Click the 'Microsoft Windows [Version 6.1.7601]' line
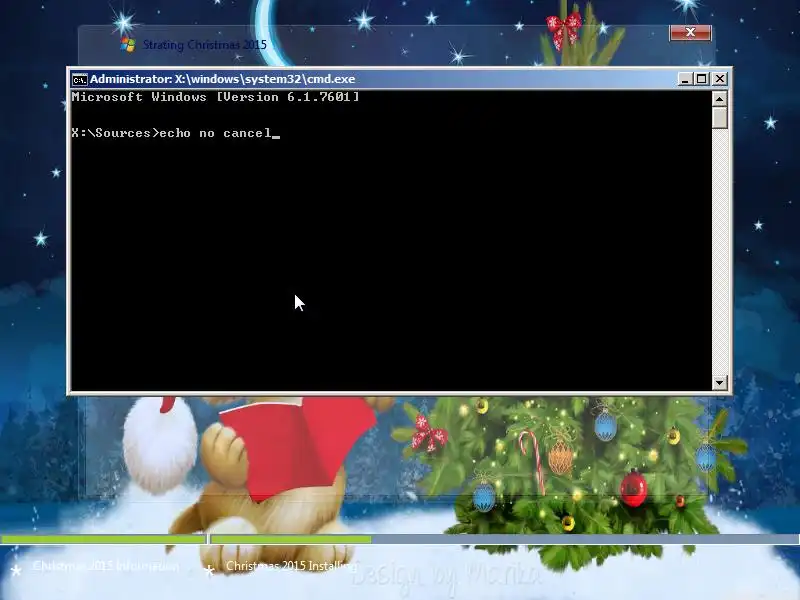This screenshot has width=800, height=600. 215,97
